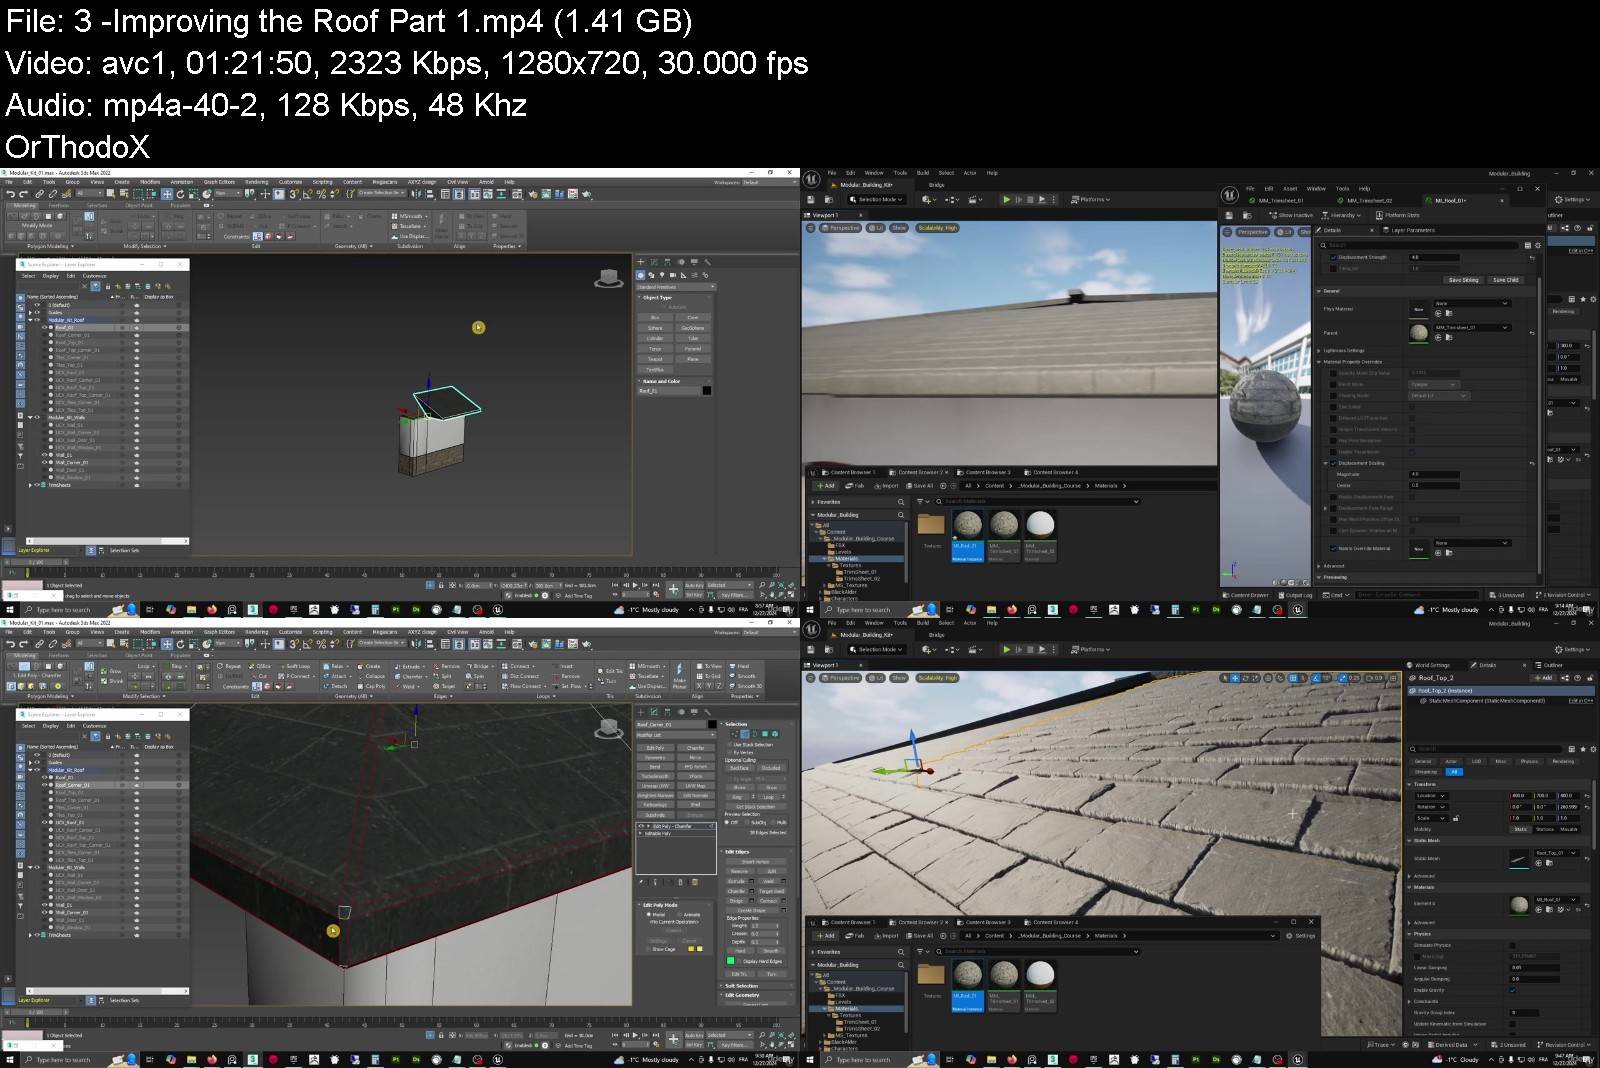Open Parent material dropdown in Material Editor

[x=1472, y=327]
